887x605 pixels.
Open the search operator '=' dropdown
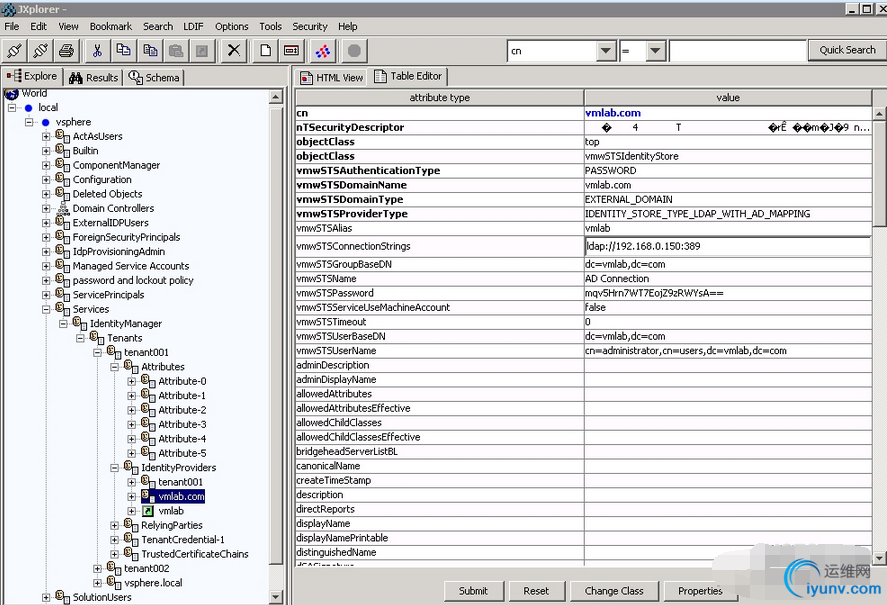tap(655, 50)
